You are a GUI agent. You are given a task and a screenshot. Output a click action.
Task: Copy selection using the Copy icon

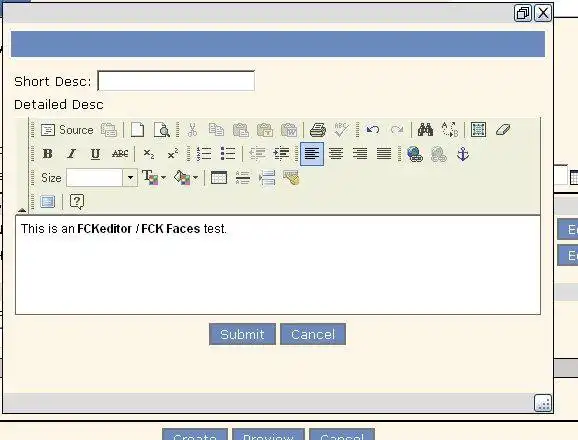coord(216,130)
